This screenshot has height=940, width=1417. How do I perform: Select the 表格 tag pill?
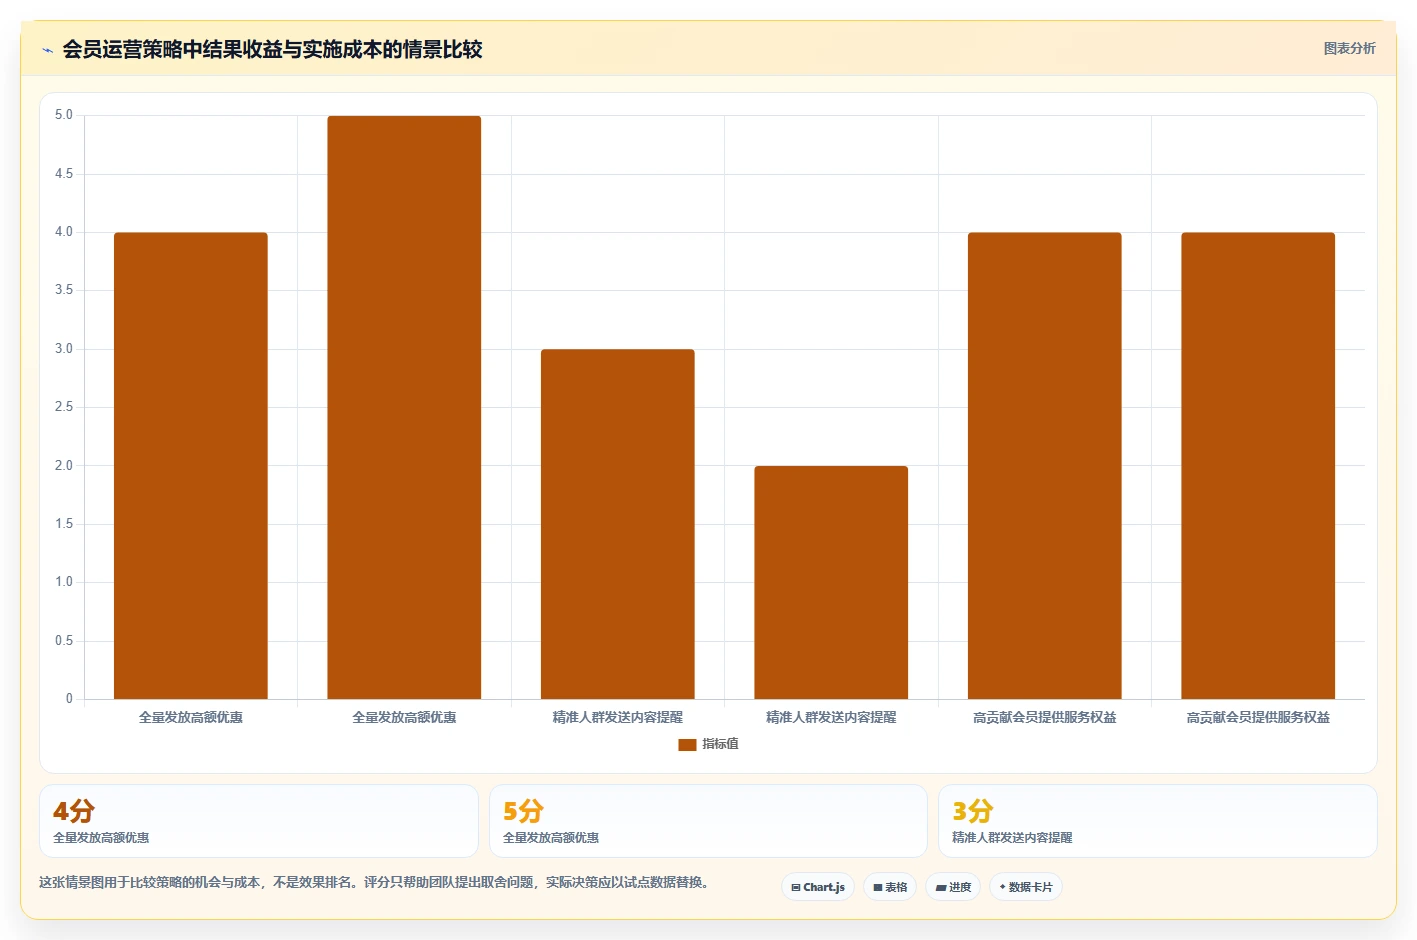[890, 887]
